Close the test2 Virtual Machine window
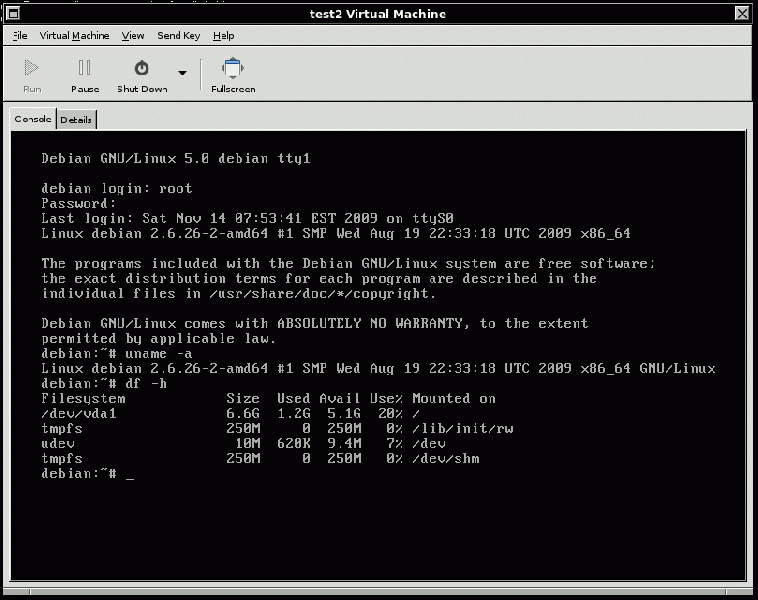The height and width of the screenshot is (600, 758). coord(742,14)
